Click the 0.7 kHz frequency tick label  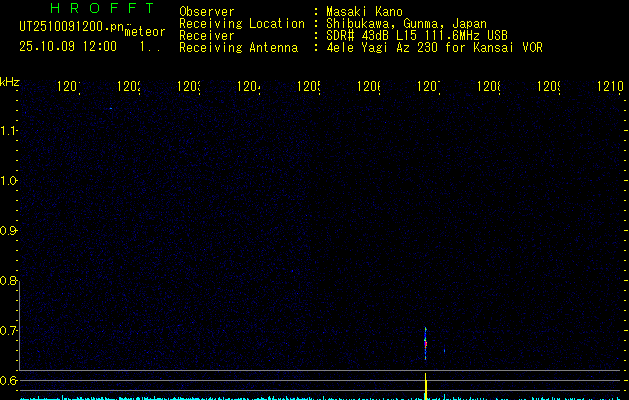[x=9, y=331]
